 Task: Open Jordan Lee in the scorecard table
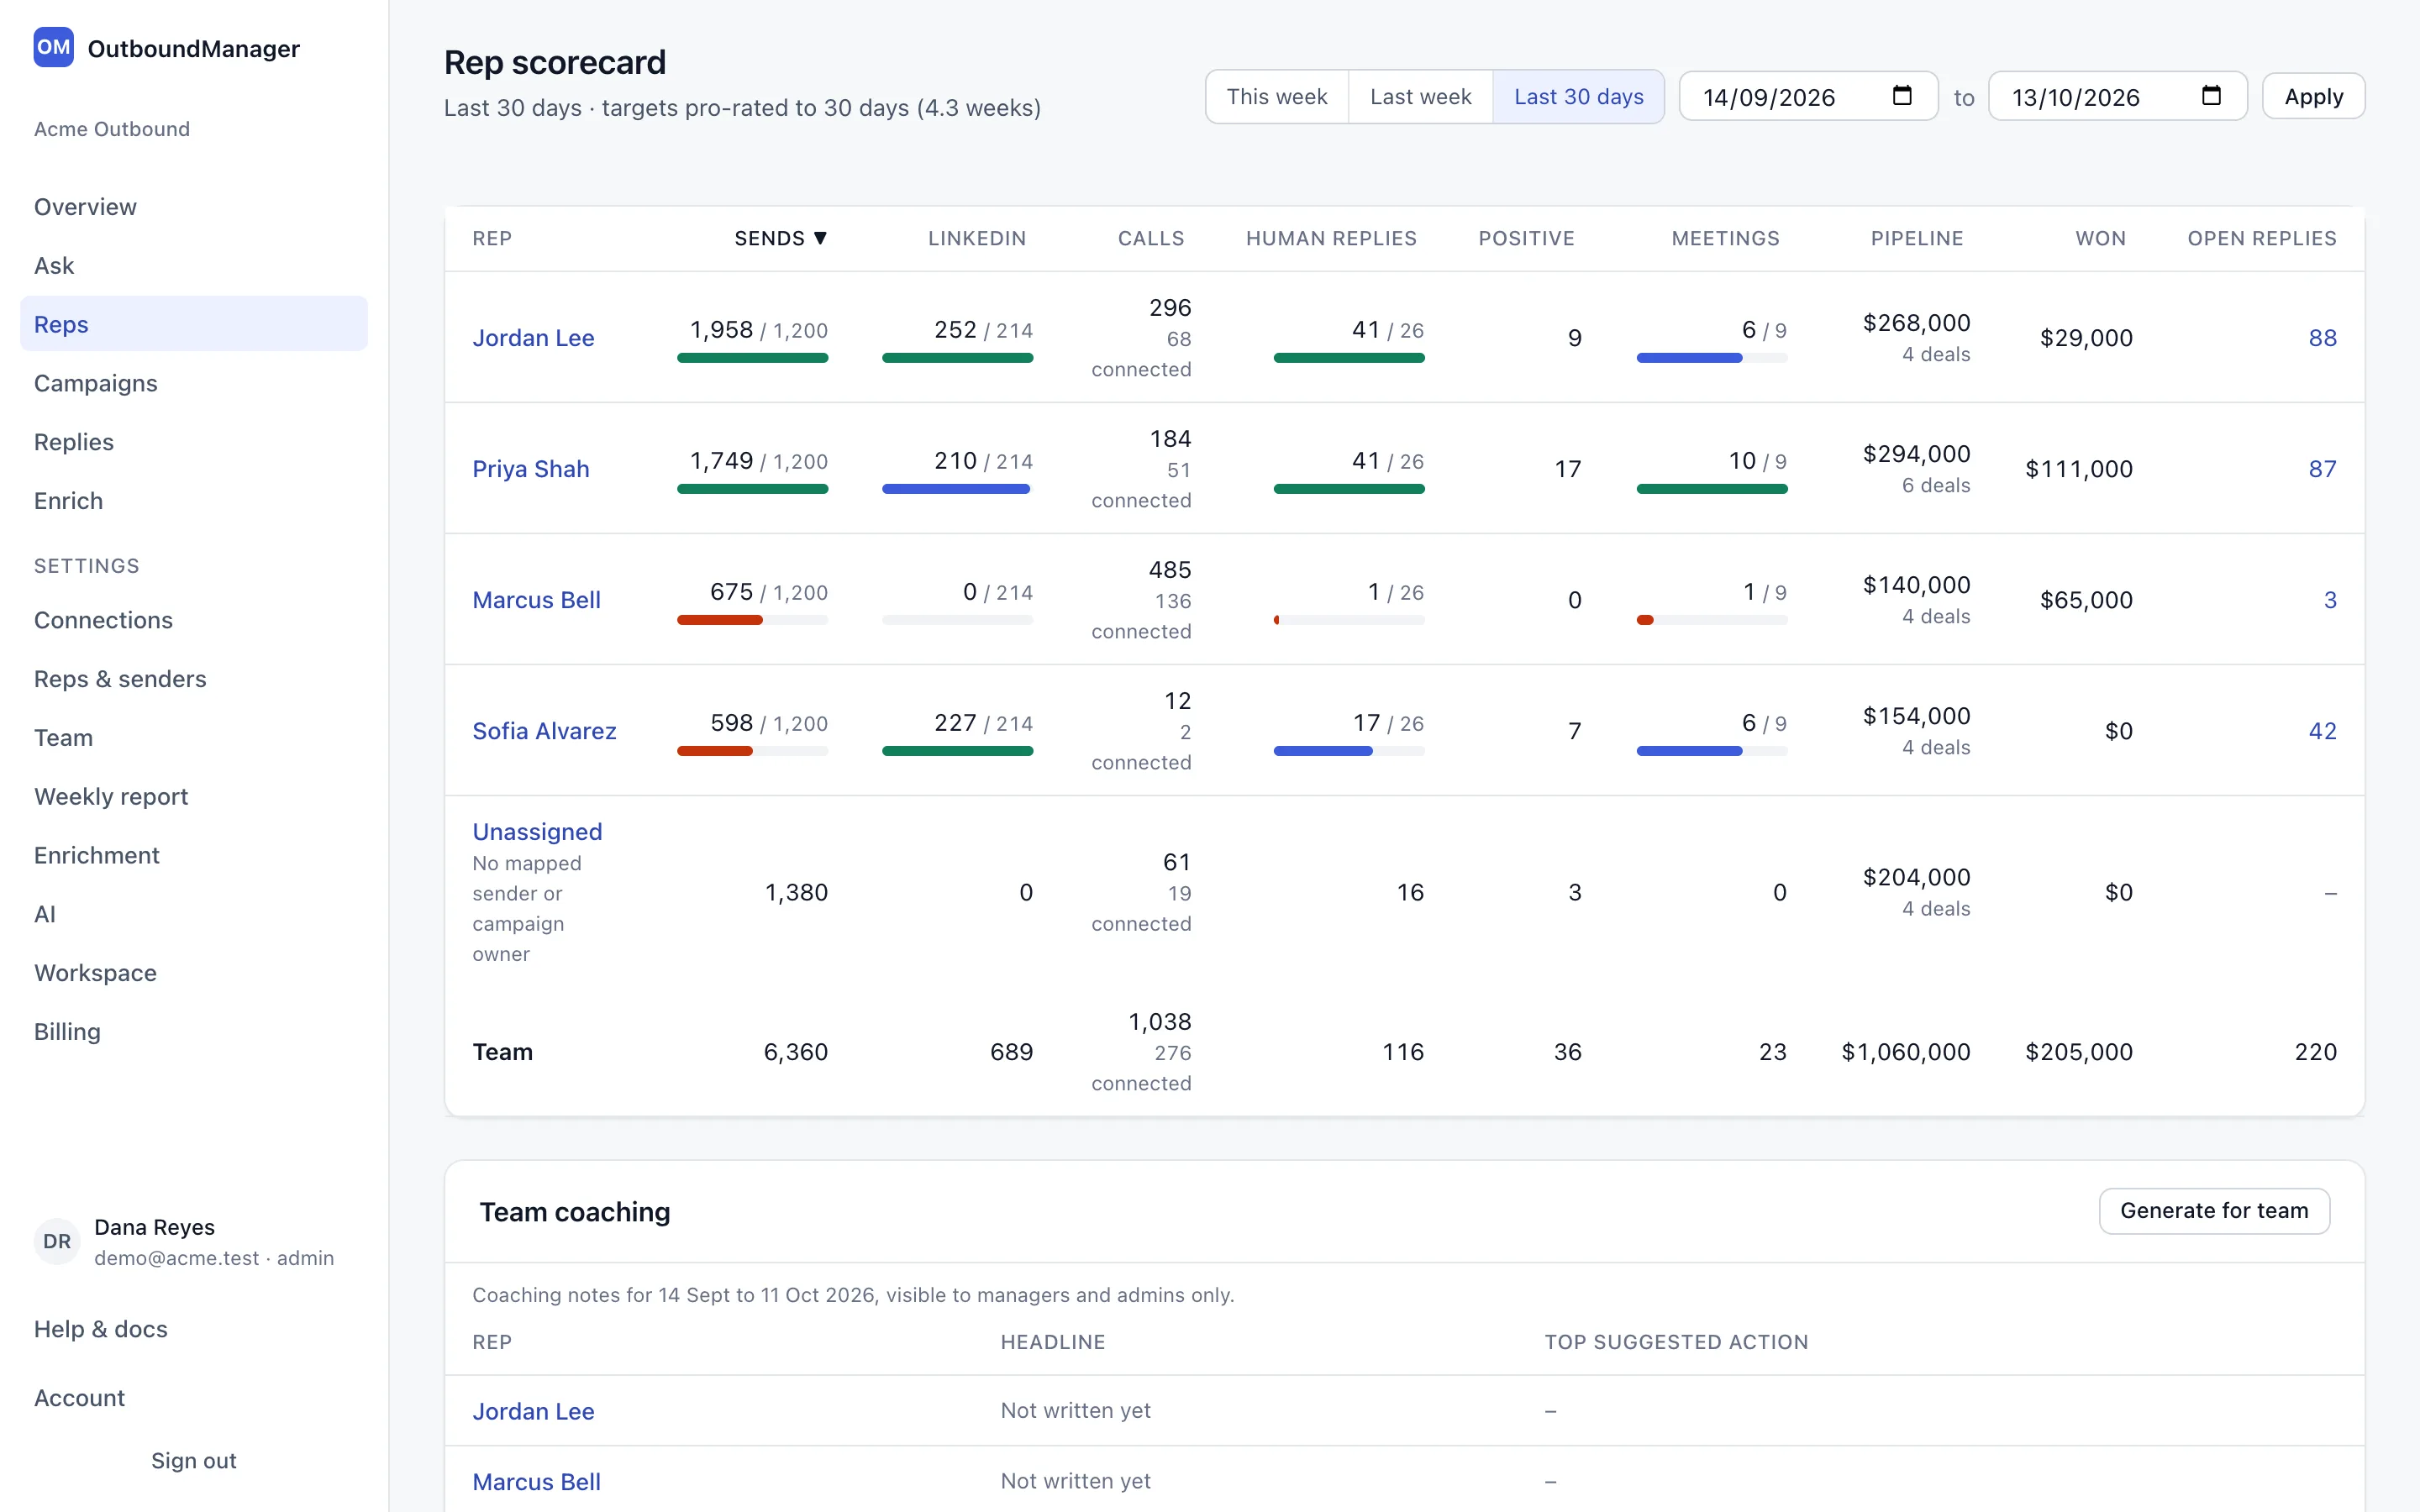pyautogui.click(x=533, y=338)
